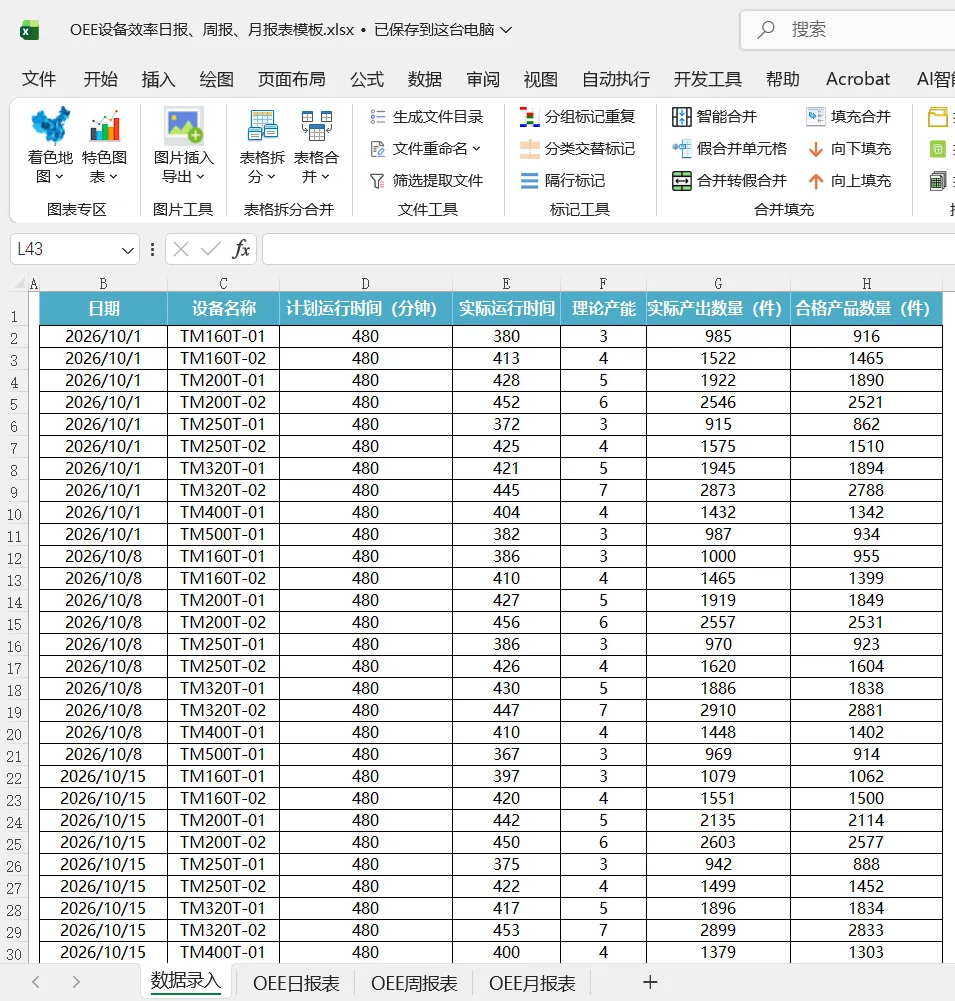The height and width of the screenshot is (1001, 955).
Task: Add a new sheet with plus button
Action: pos(650,982)
